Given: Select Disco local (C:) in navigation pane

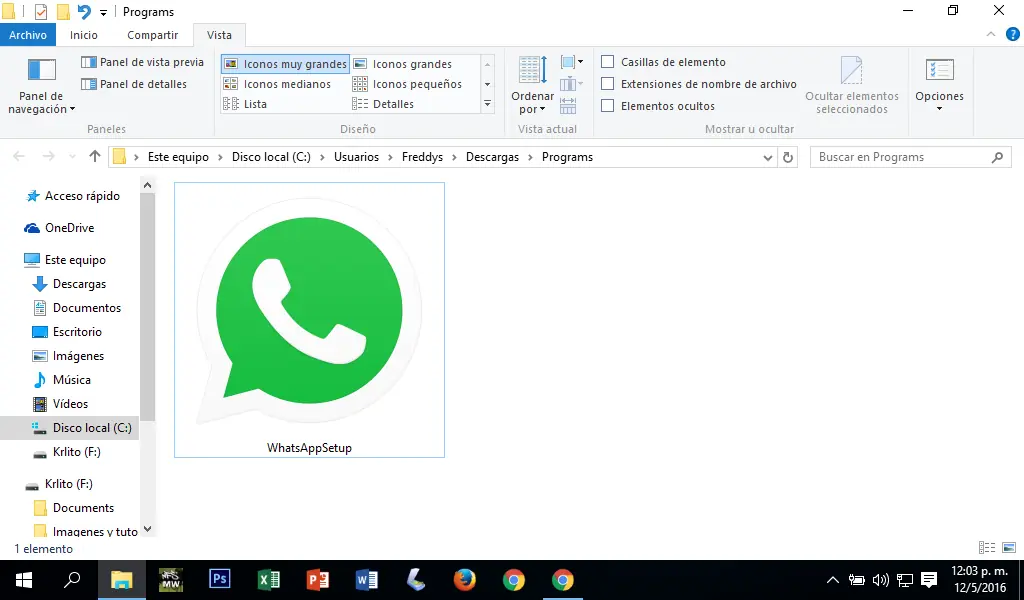Looking at the screenshot, I should coord(69,428).
